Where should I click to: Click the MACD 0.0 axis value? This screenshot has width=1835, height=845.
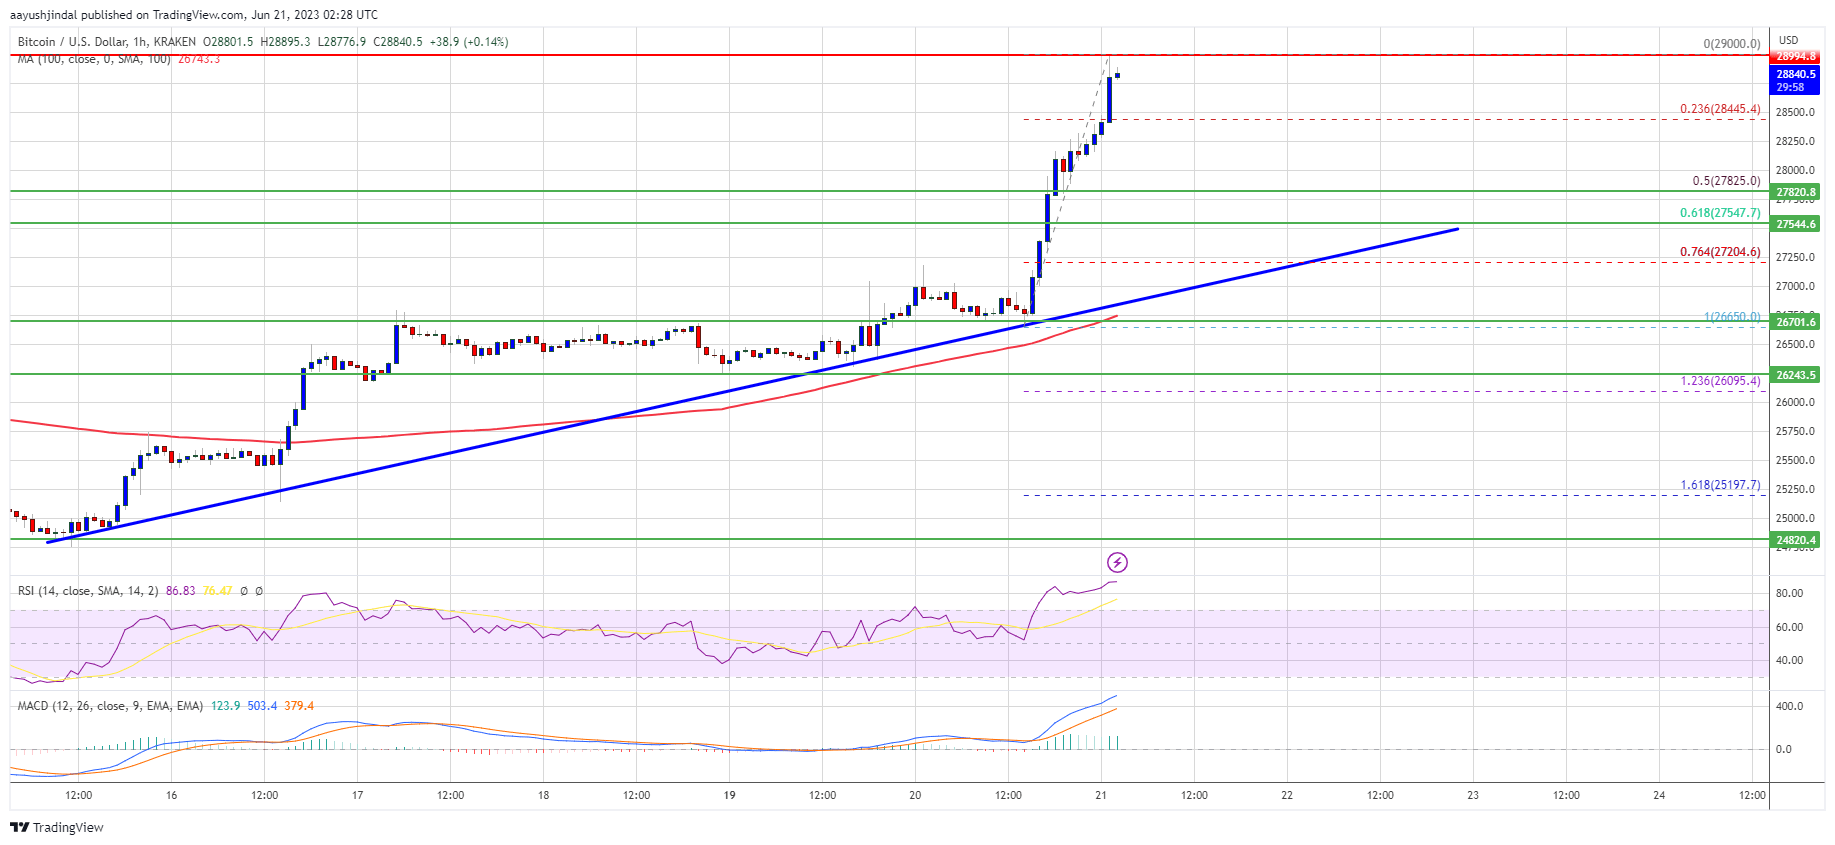click(1783, 750)
